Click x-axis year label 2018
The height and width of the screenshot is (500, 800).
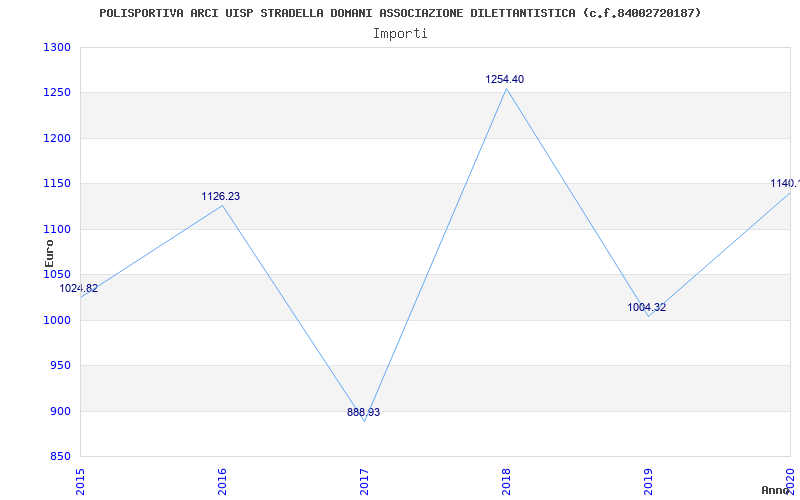tap(506, 482)
